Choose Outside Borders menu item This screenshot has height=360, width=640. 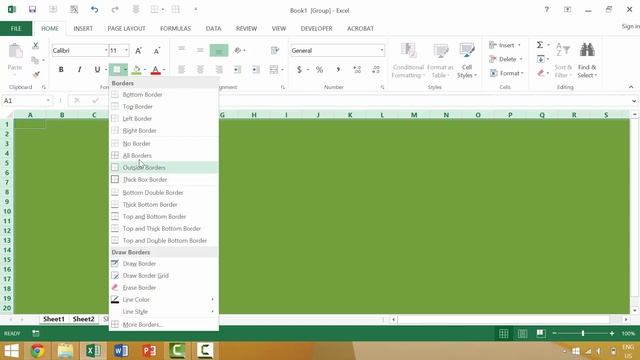tap(163, 167)
